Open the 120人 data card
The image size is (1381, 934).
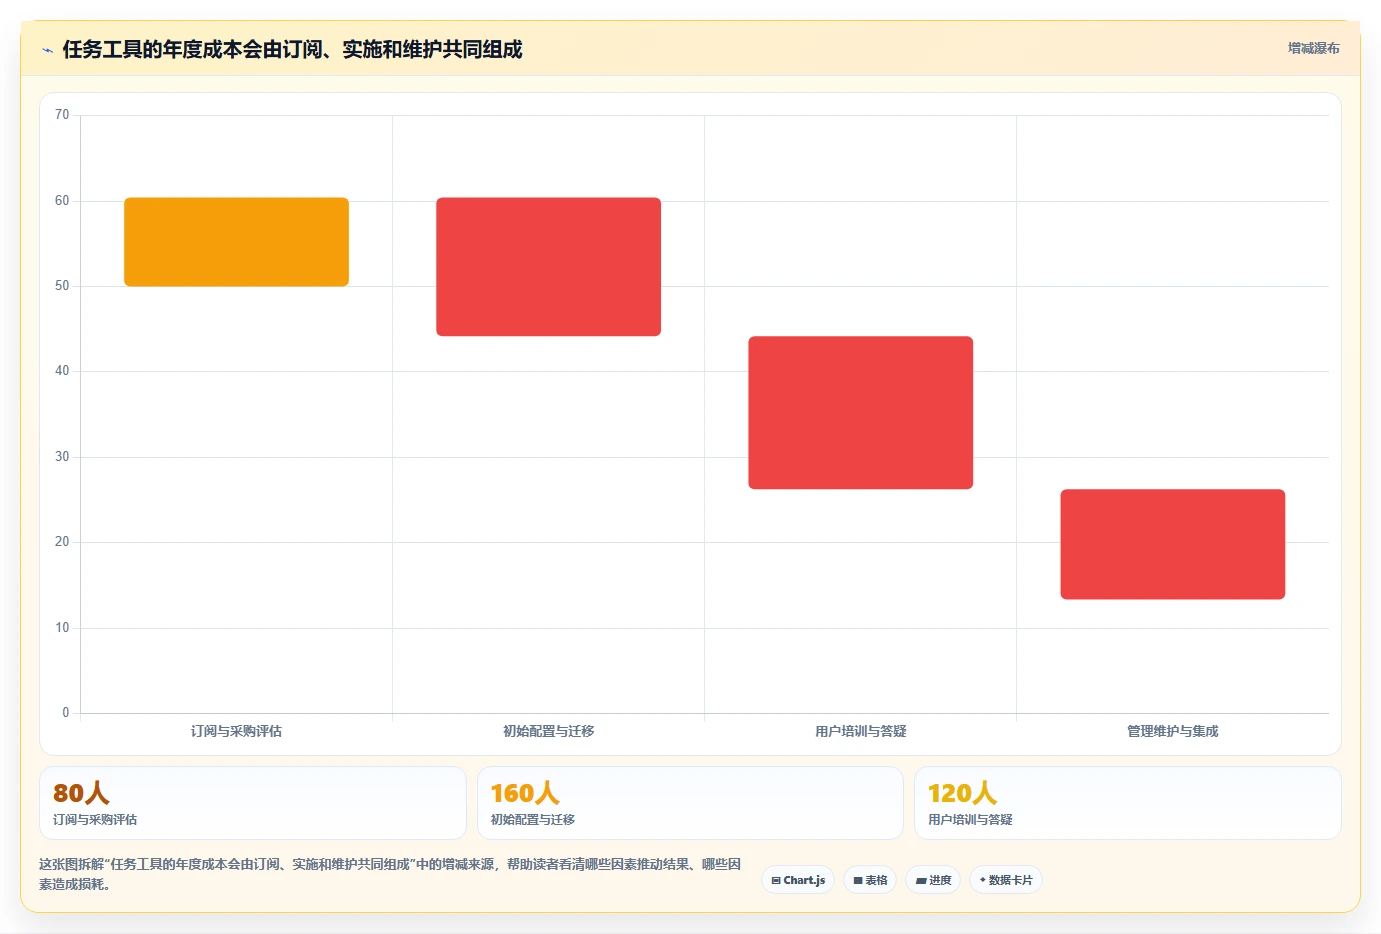1128,803
